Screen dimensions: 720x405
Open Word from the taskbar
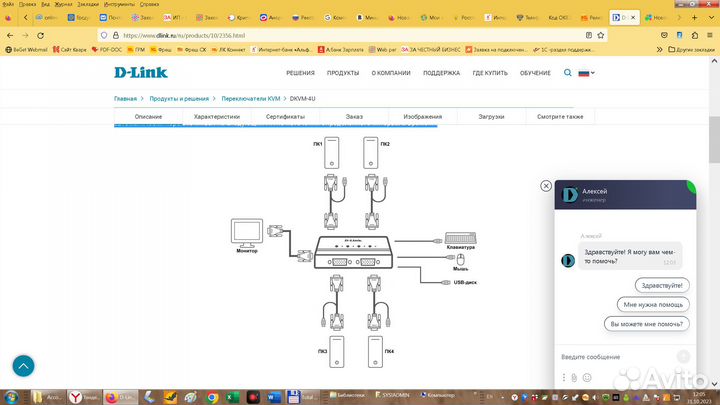click(x=274, y=397)
